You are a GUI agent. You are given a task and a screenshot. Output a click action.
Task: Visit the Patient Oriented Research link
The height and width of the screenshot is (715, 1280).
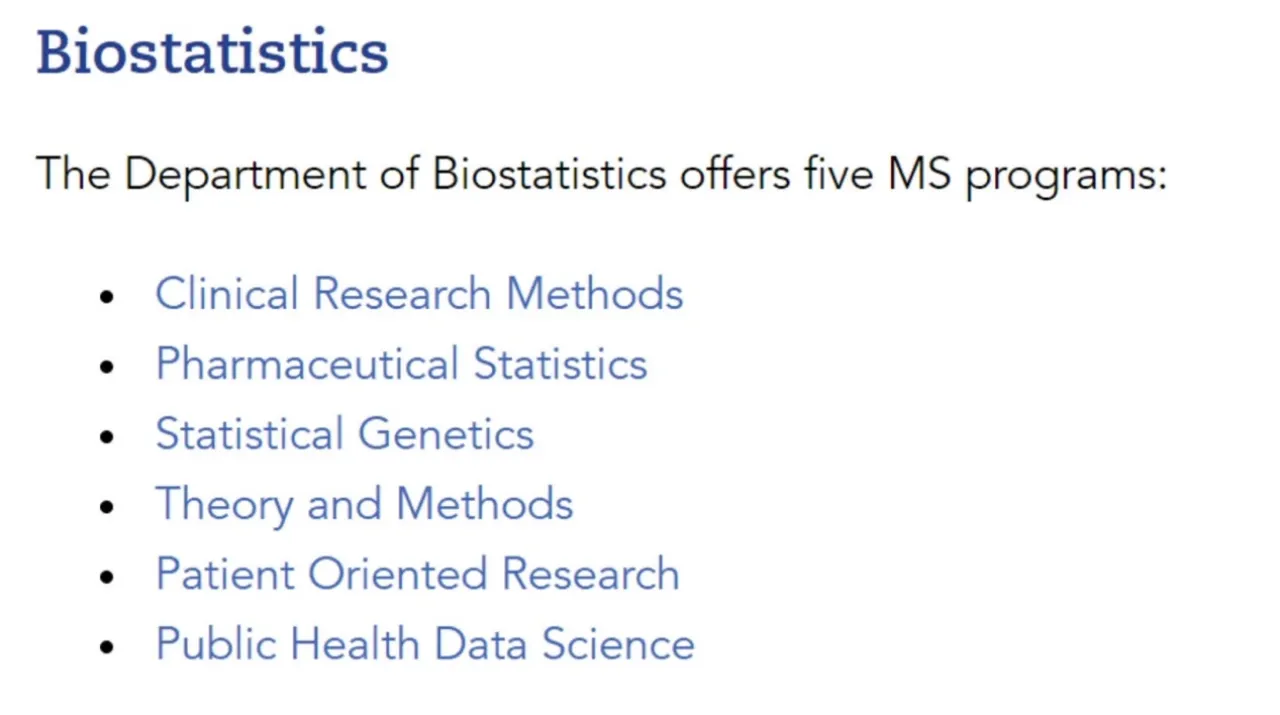(x=417, y=574)
